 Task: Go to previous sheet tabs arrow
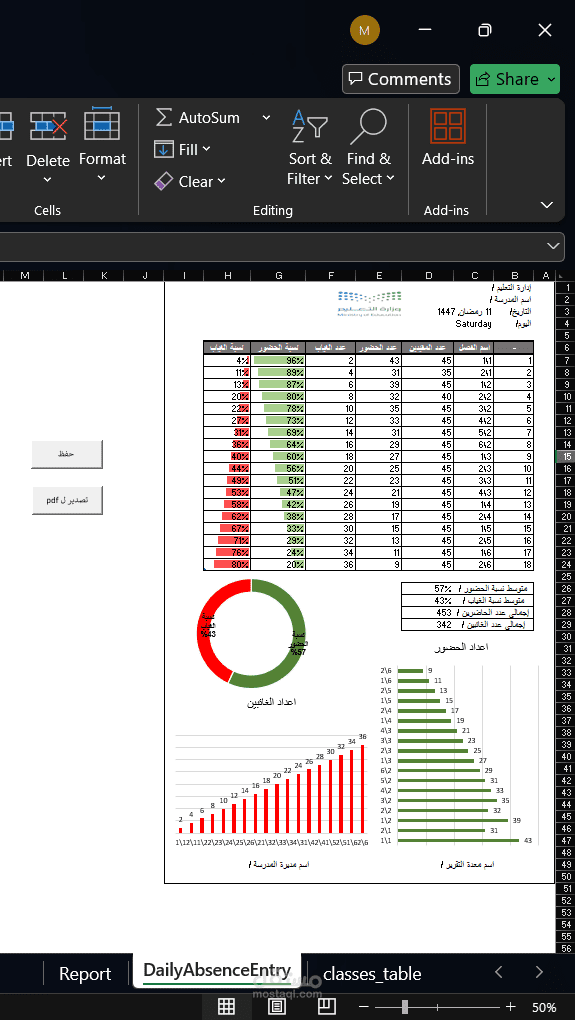click(x=498, y=973)
